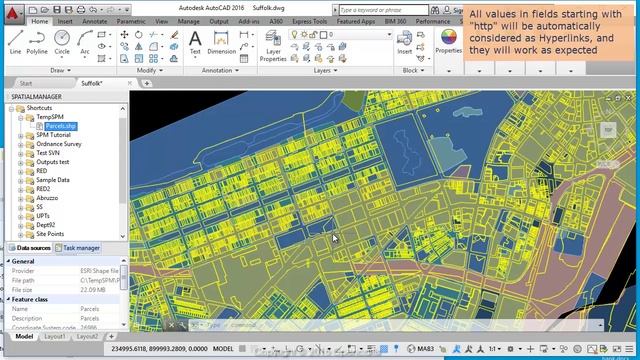Open the Insert ribbon tab

[65, 21]
